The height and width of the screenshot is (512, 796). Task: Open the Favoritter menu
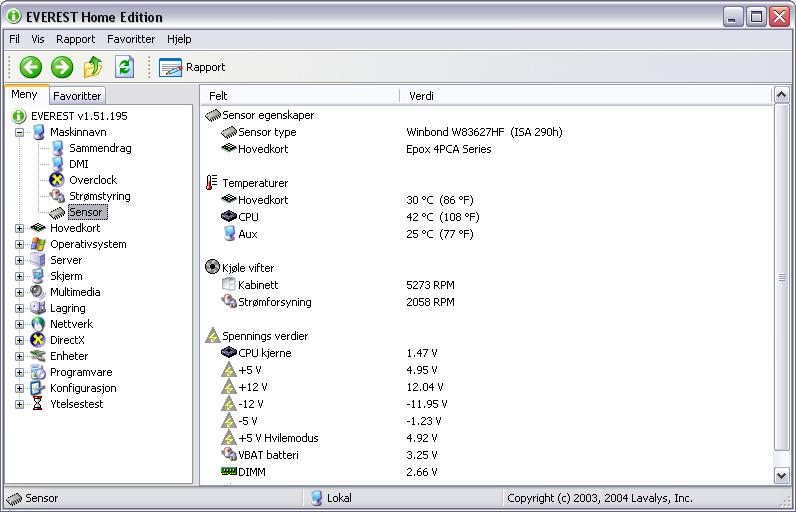131,39
